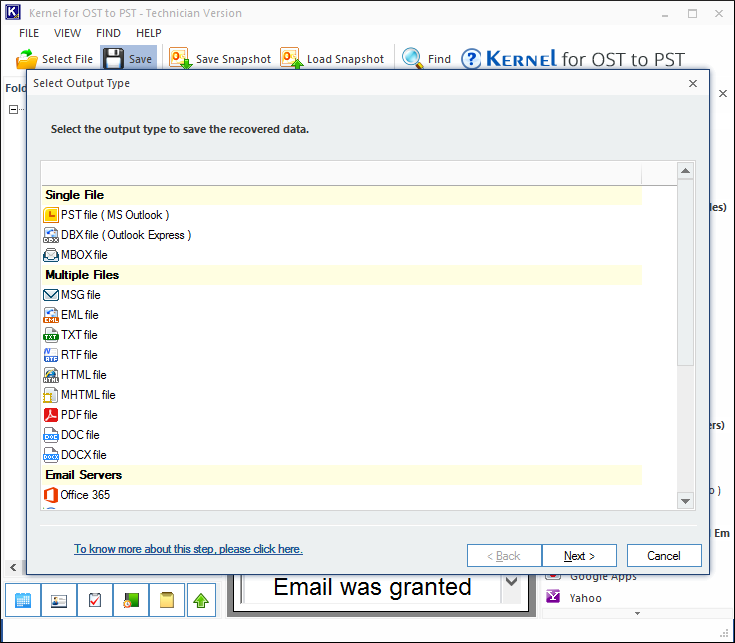Select the MHTML file icon

pos(51,395)
